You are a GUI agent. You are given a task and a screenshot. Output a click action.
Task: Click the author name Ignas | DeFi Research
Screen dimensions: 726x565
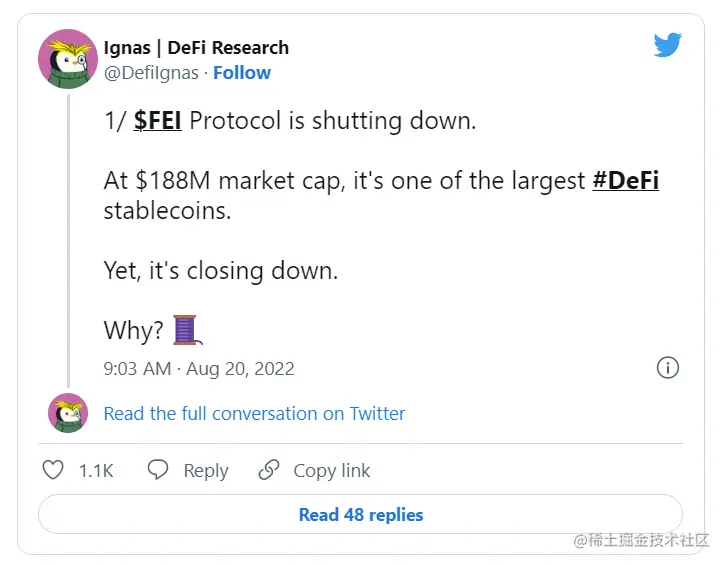click(x=196, y=48)
